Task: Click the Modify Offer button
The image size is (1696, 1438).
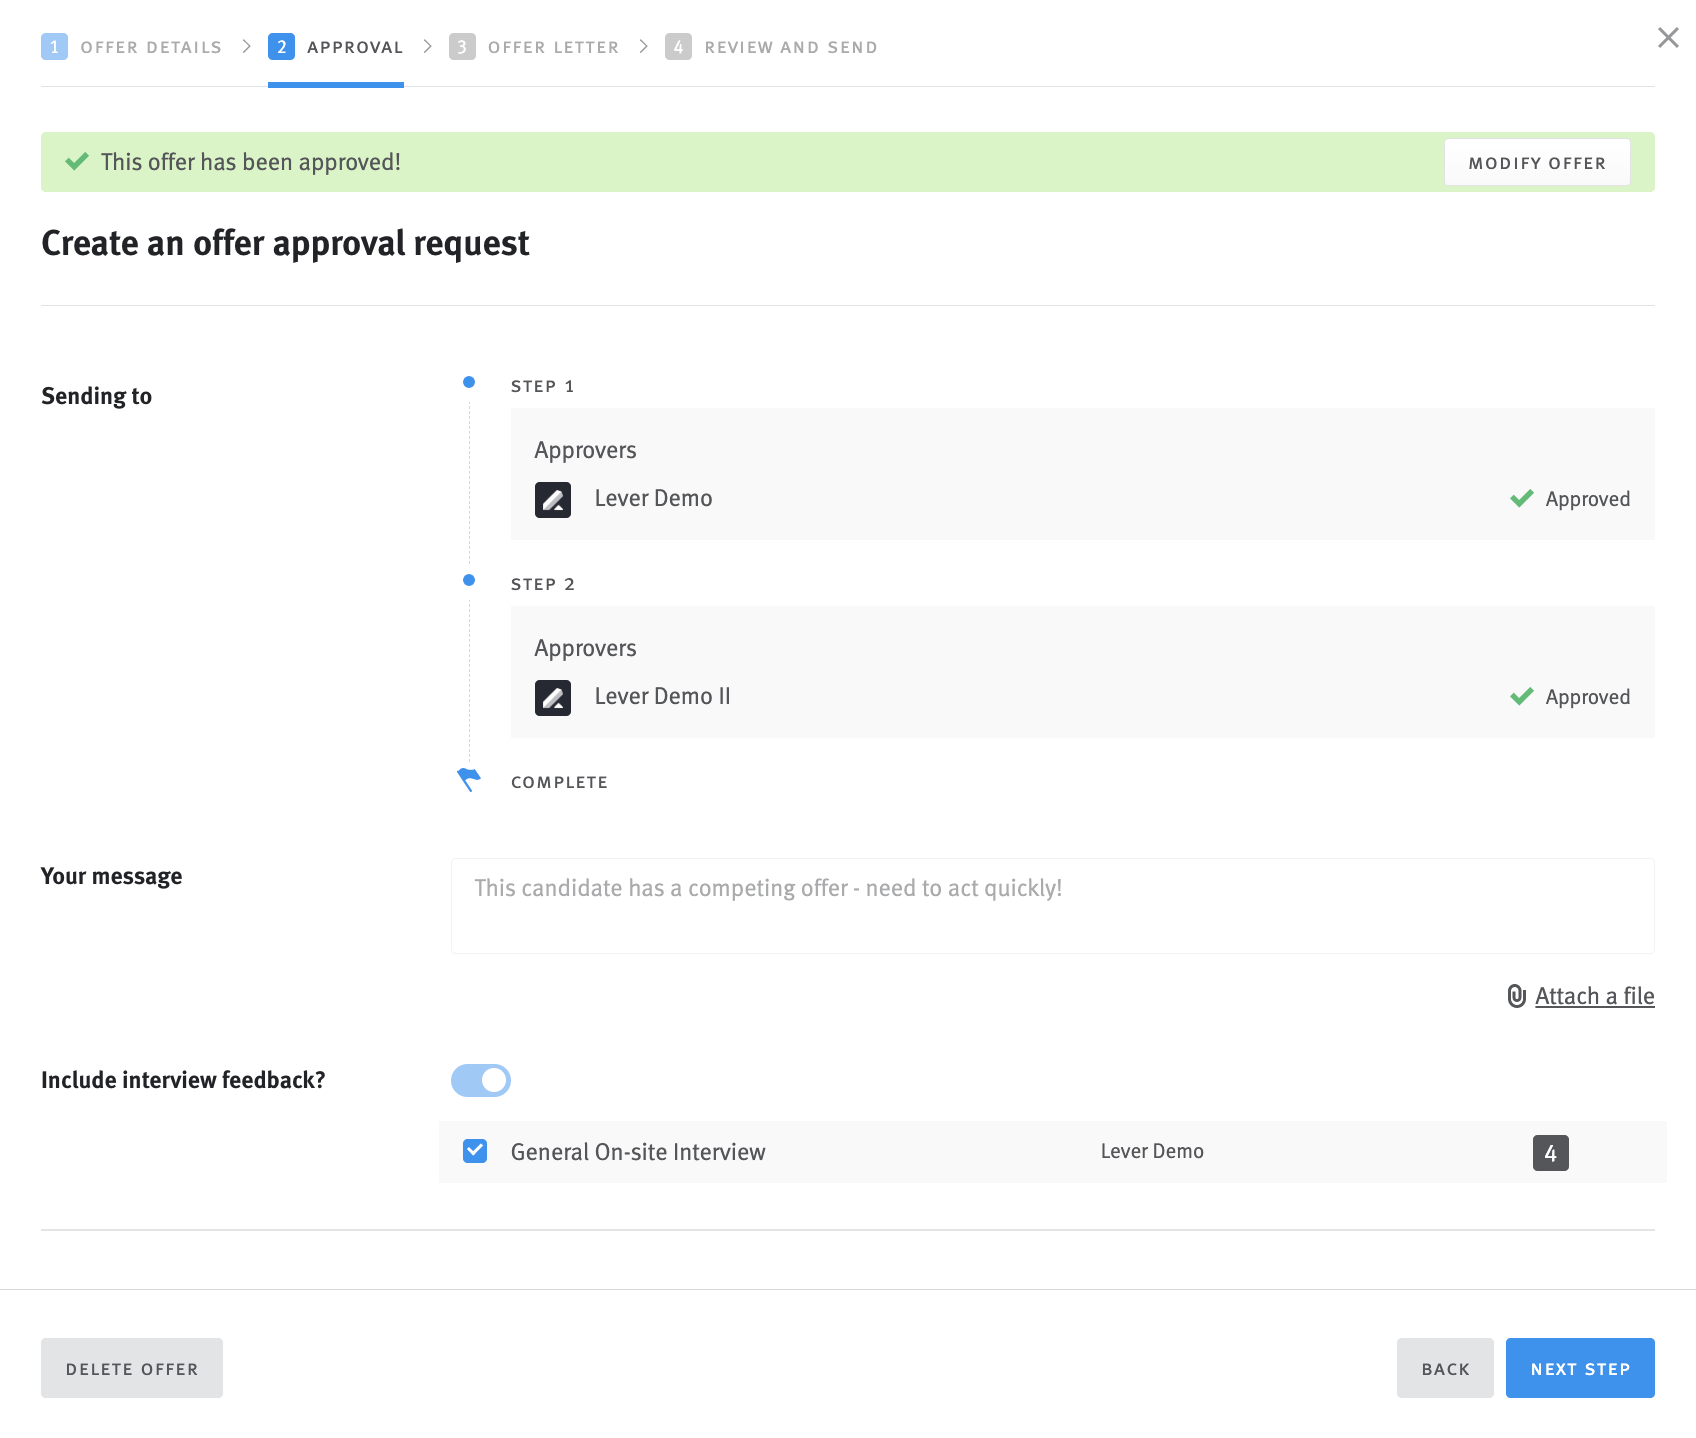Action: click(x=1537, y=161)
